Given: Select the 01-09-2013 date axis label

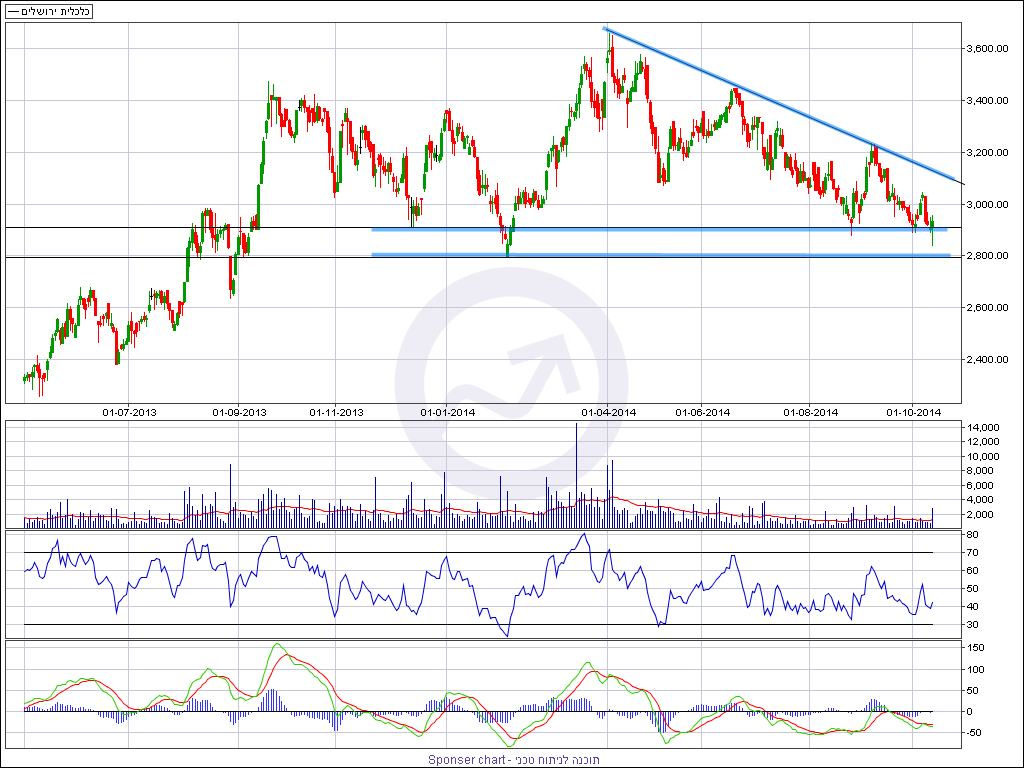Looking at the screenshot, I should [239, 412].
